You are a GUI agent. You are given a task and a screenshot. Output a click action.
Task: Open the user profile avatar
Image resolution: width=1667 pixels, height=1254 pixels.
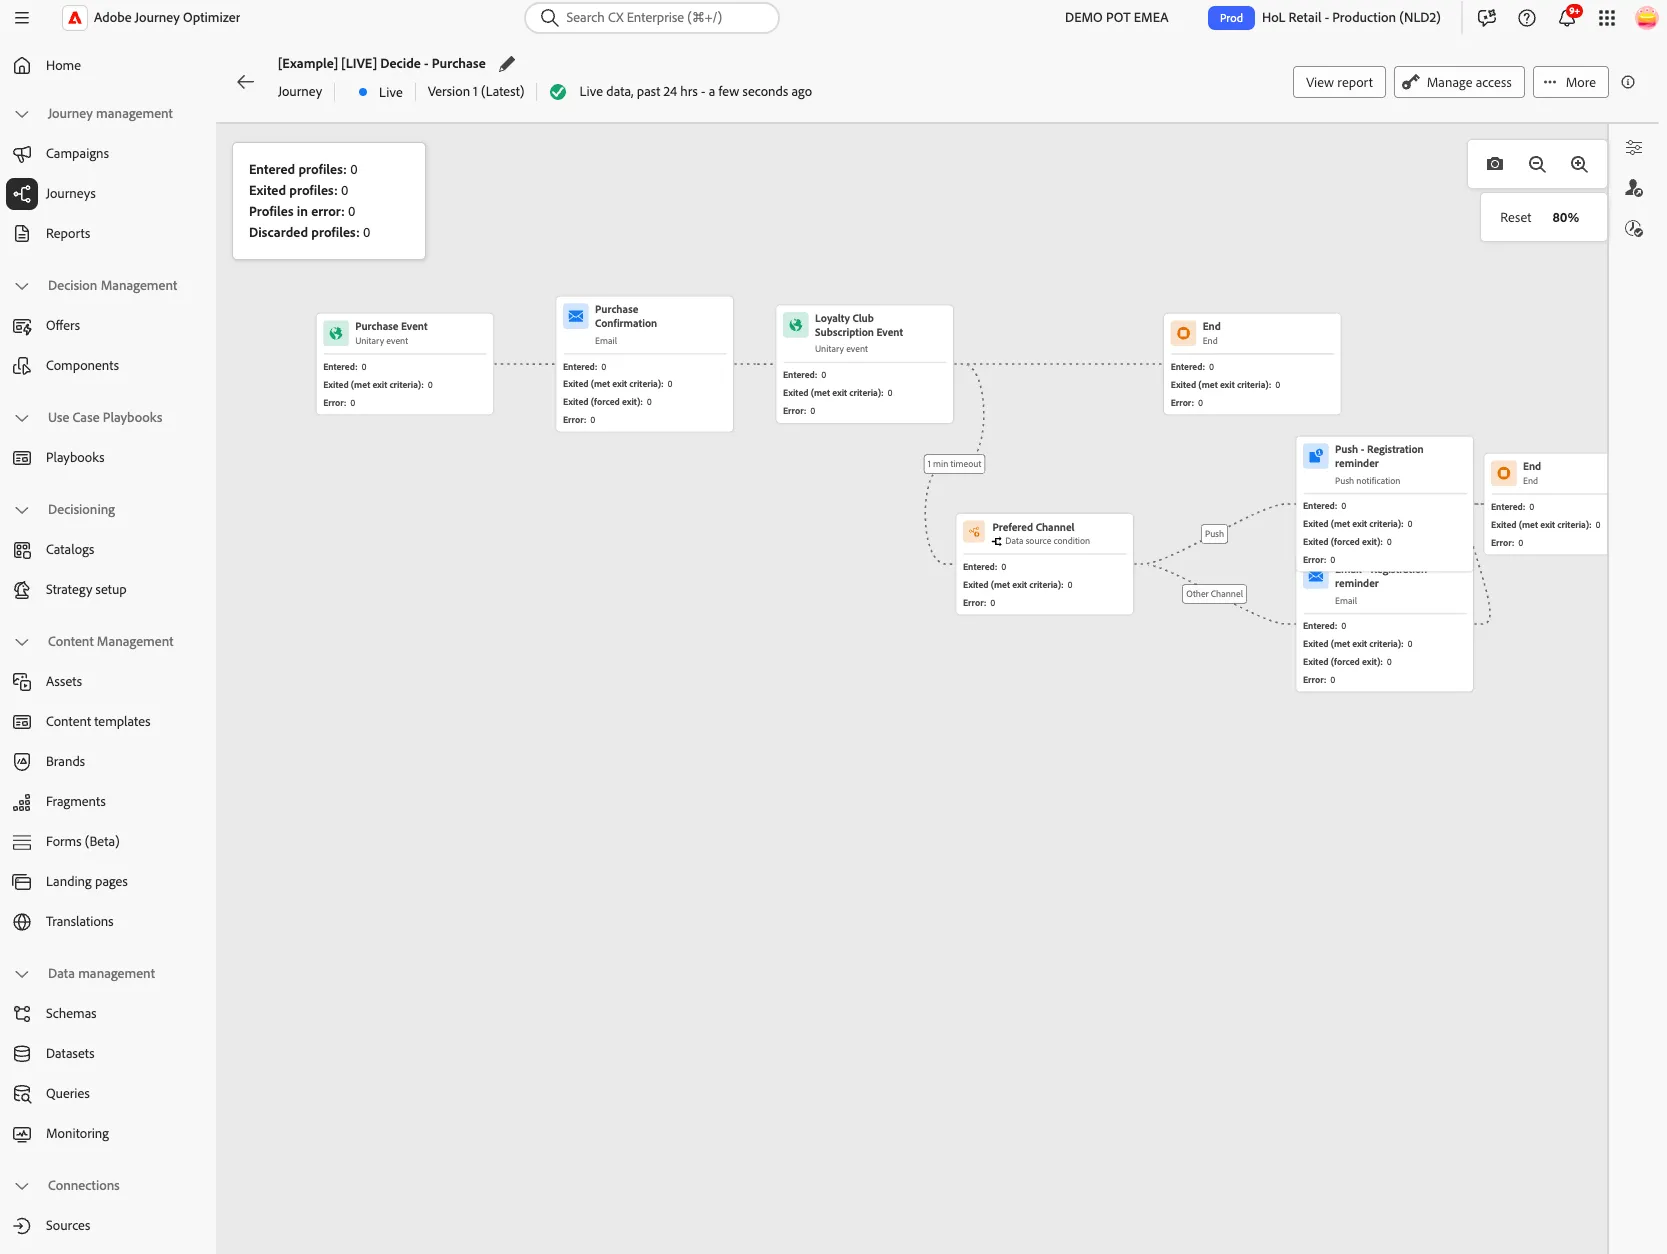tap(1646, 18)
